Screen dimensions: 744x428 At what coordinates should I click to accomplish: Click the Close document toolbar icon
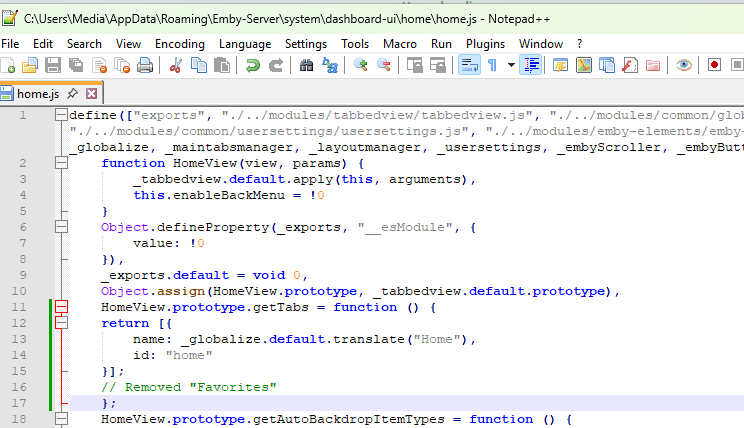(99, 65)
